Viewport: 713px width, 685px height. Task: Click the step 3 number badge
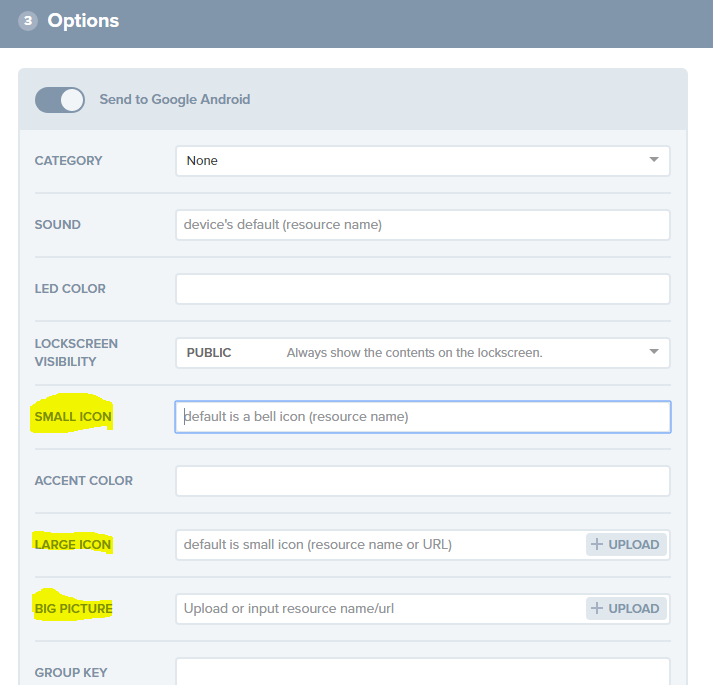click(27, 21)
